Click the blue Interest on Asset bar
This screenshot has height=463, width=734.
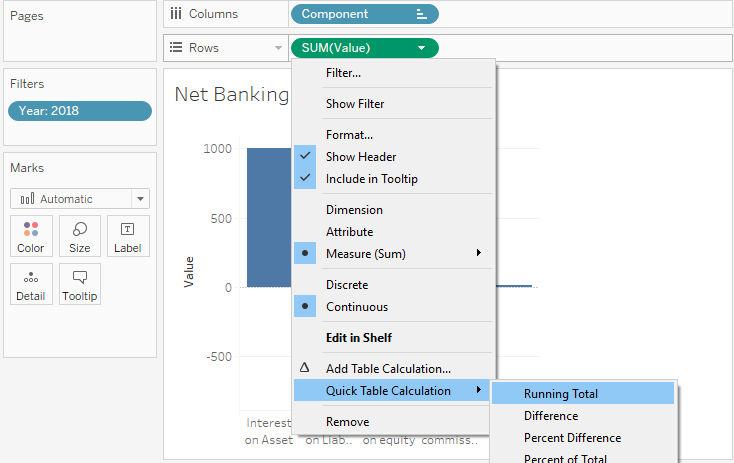point(269,218)
